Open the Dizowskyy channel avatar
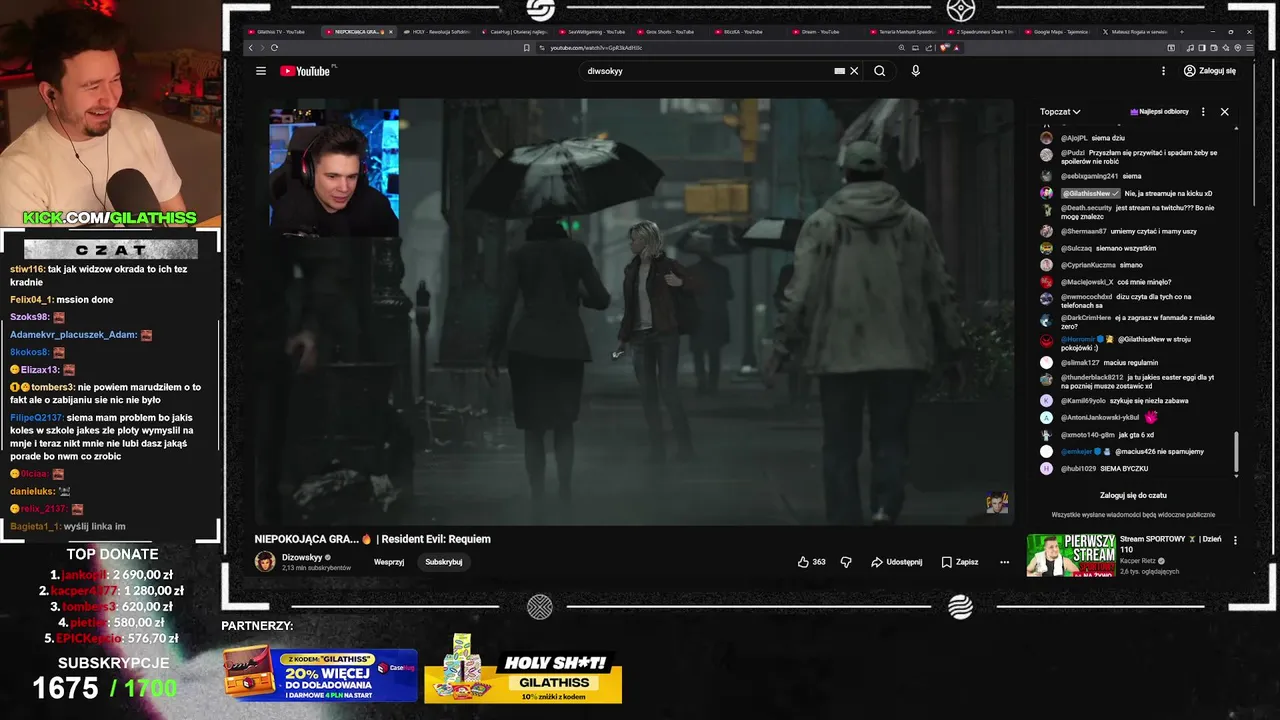 click(265, 562)
